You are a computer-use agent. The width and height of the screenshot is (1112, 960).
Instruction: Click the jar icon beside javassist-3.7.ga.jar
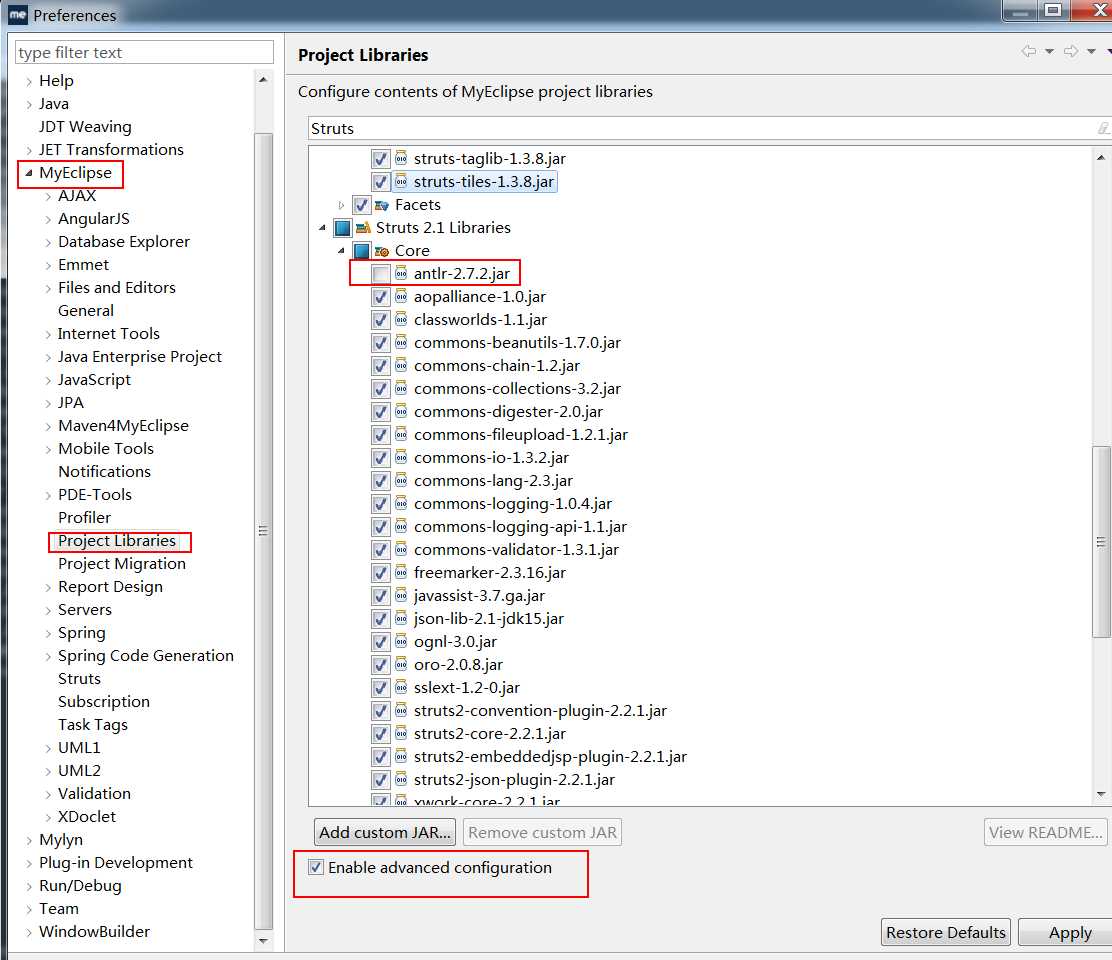coord(401,596)
